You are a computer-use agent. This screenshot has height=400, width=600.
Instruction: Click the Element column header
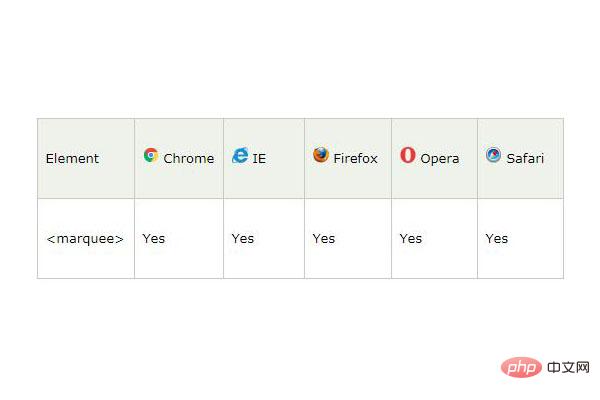coord(72,158)
